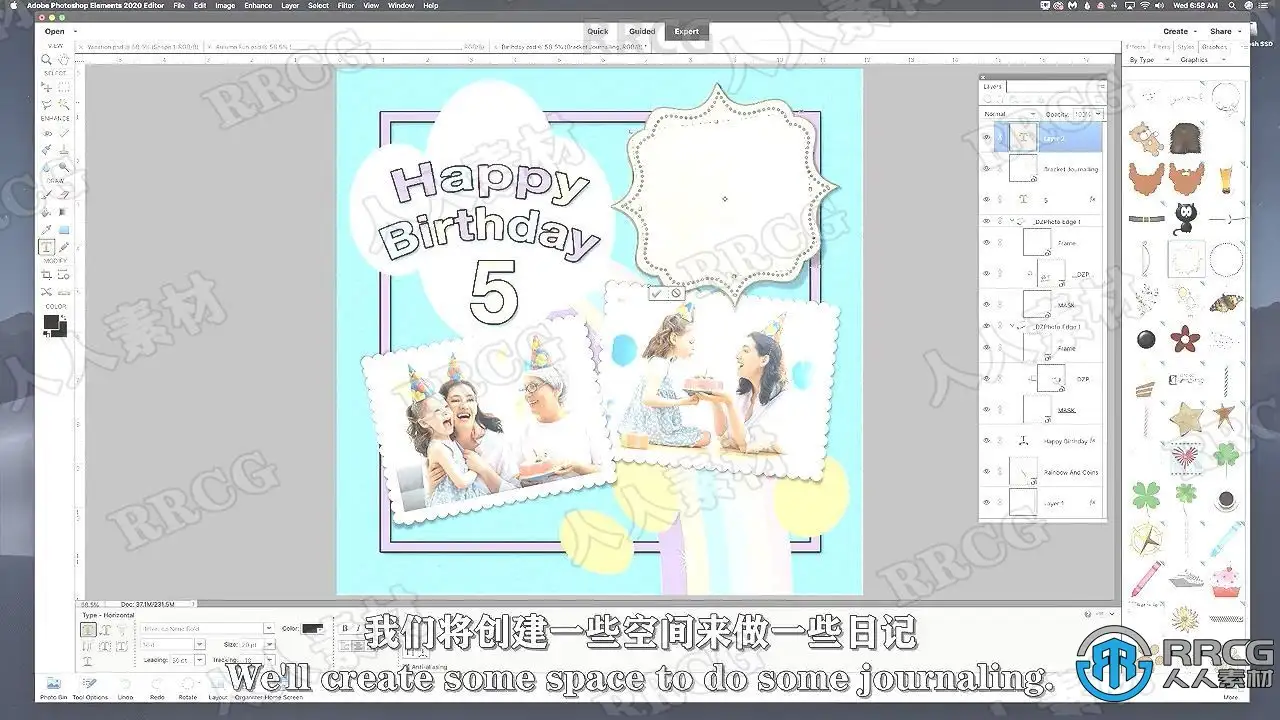Switch to Expert mode tab
This screenshot has width=1280, height=720.
pyautogui.click(x=687, y=31)
